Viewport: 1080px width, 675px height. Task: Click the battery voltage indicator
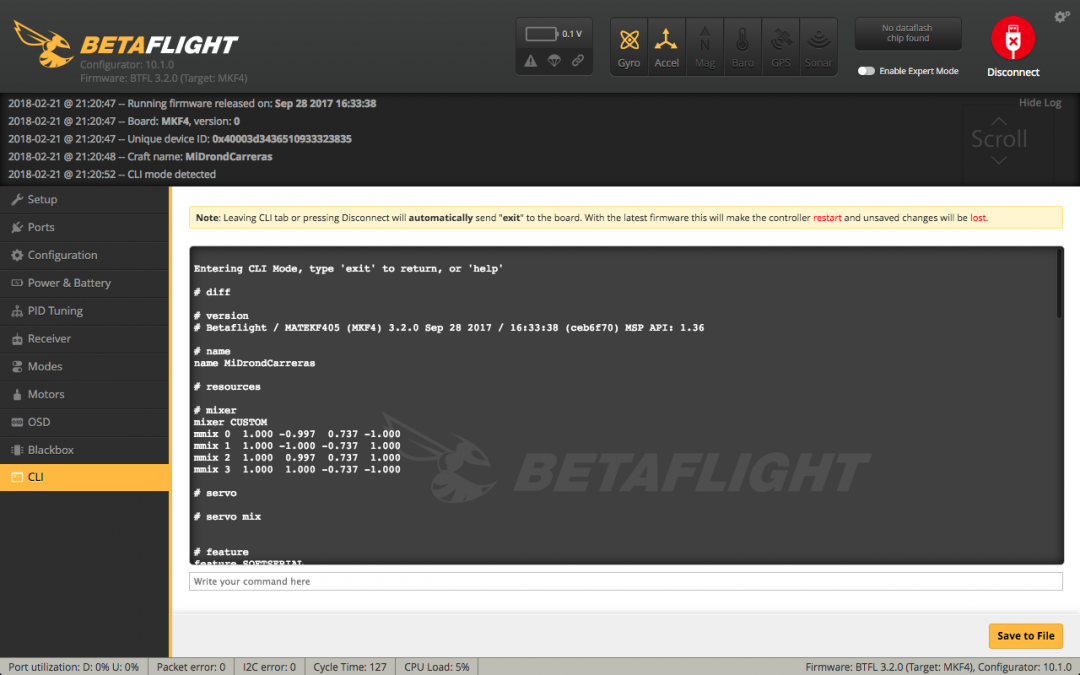(x=553, y=32)
